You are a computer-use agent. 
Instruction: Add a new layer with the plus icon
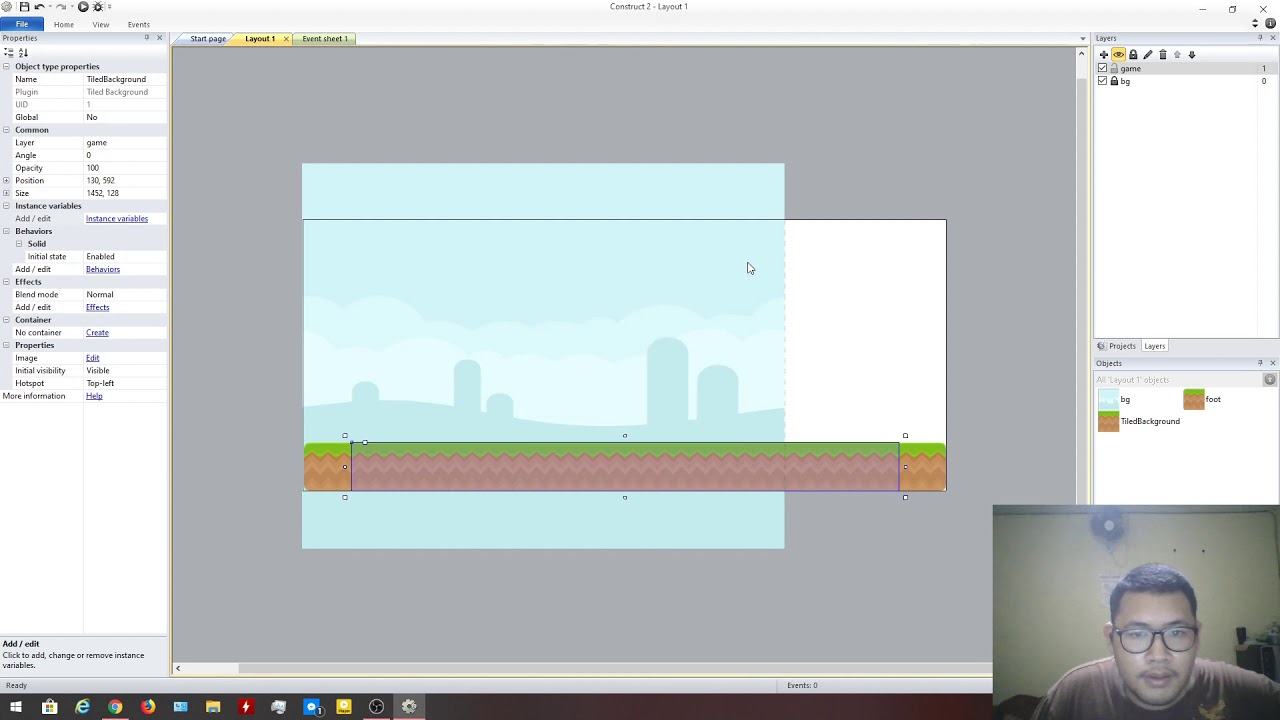point(1104,55)
